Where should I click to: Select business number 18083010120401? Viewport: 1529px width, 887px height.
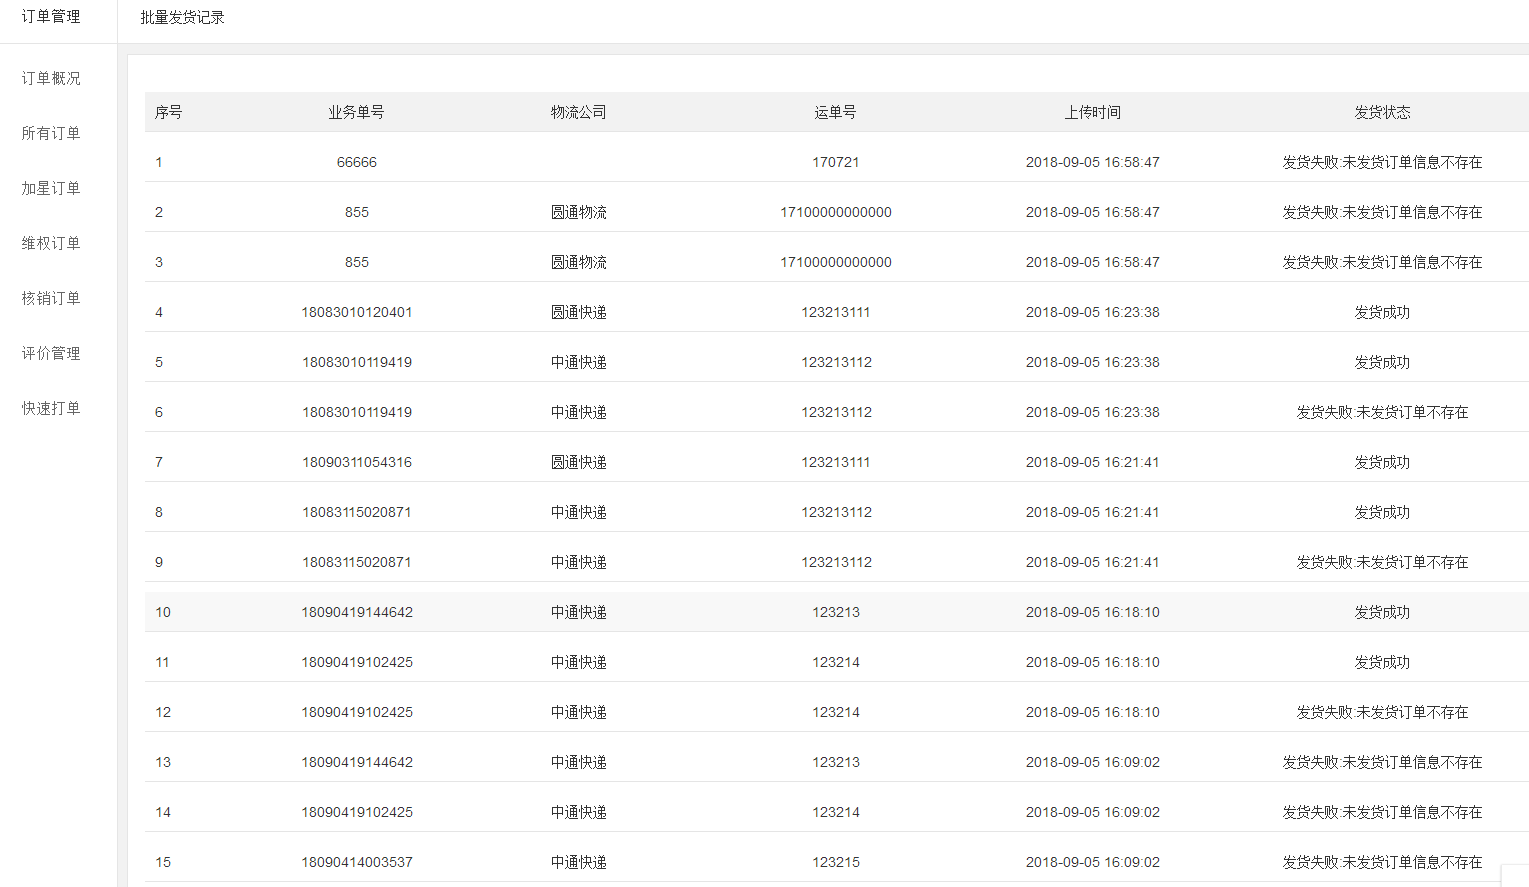pos(356,312)
